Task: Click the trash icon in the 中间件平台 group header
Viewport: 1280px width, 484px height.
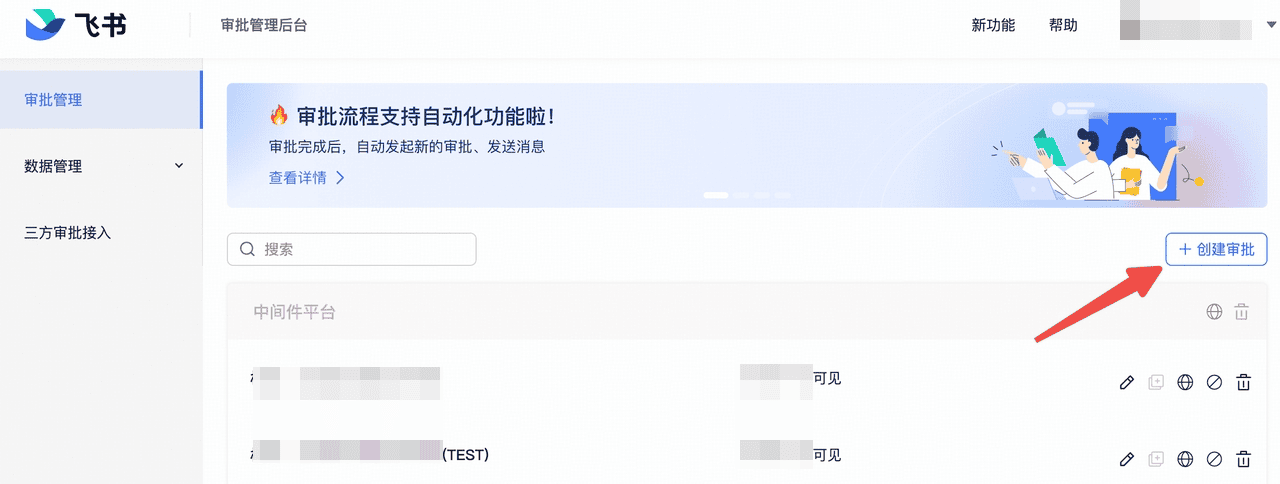Action: (x=1242, y=312)
